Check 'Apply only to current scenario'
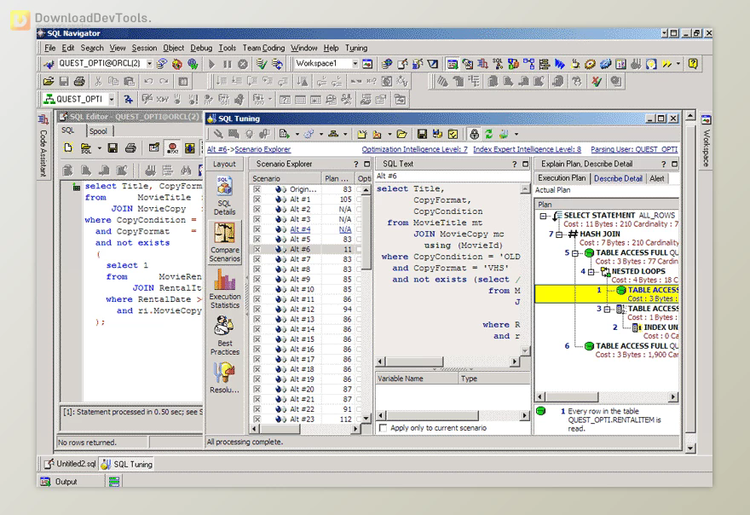The width and height of the screenshot is (750, 515). [x=383, y=428]
